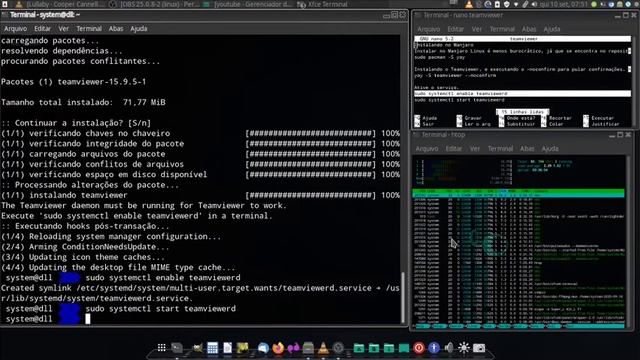Open the text document app in dock
640x360 pixels.
[227, 348]
